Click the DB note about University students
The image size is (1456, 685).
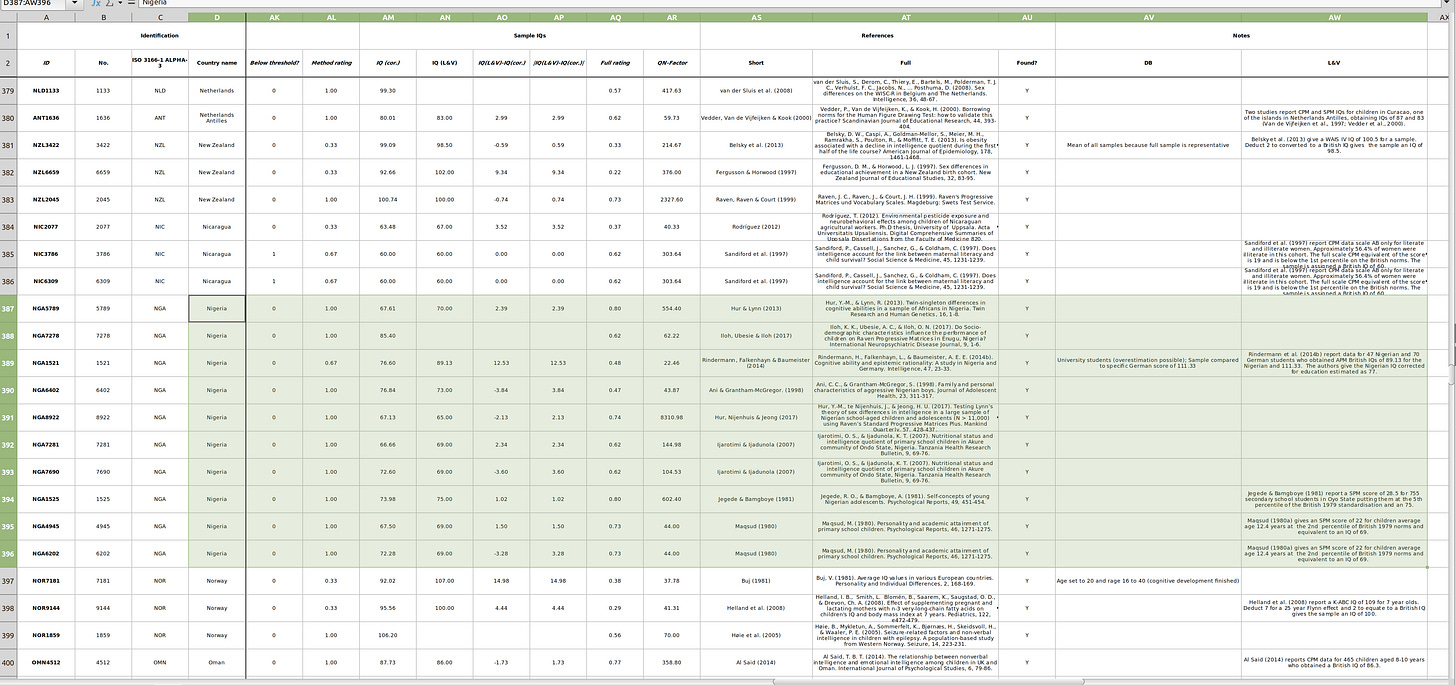coord(1148,363)
